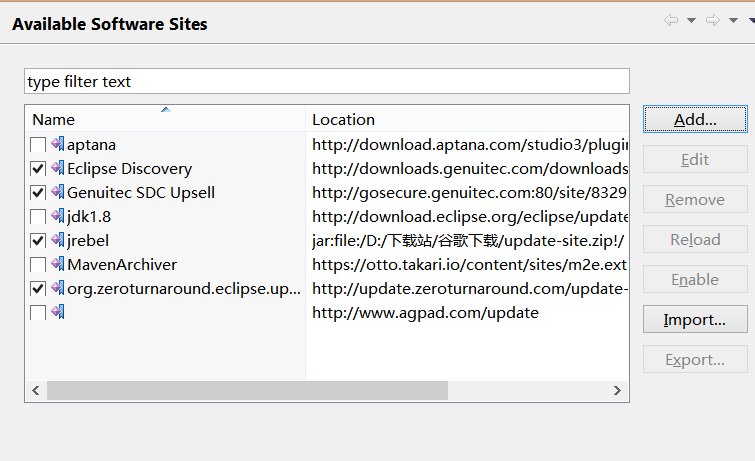Viewport: 755px width, 461px height.
Task: Go forward with the right arrow icon
Action: tap(713, 20)
